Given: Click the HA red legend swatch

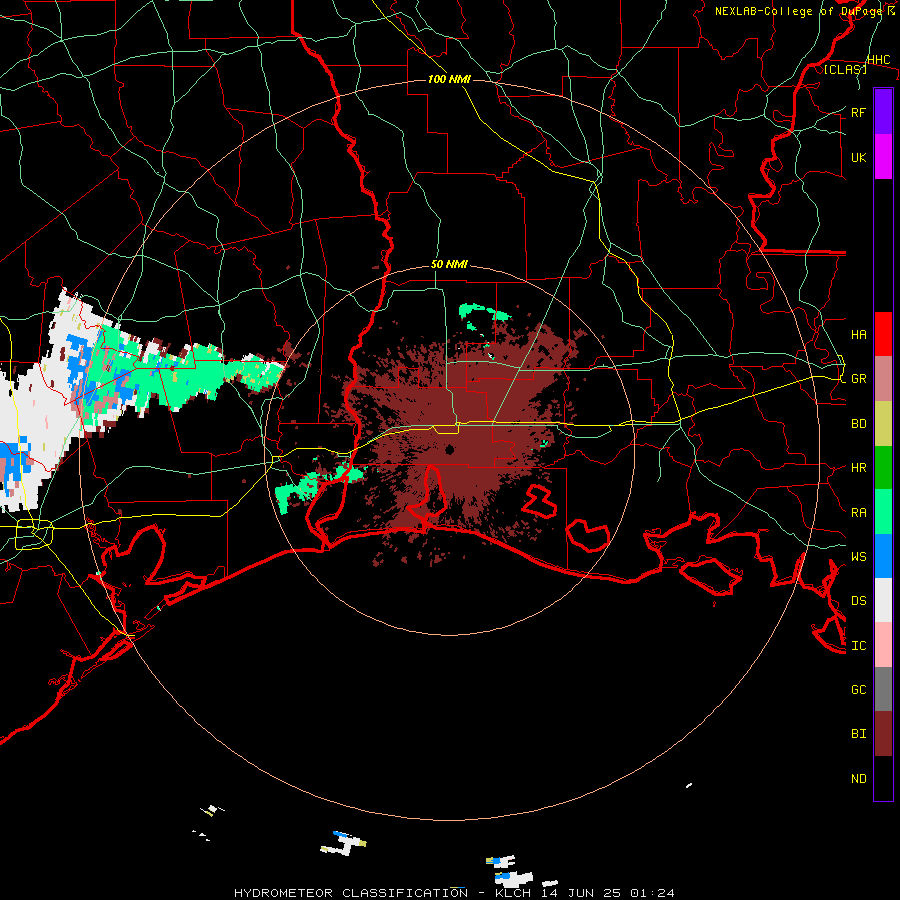Looking at the screenshot, I should 883,334.
